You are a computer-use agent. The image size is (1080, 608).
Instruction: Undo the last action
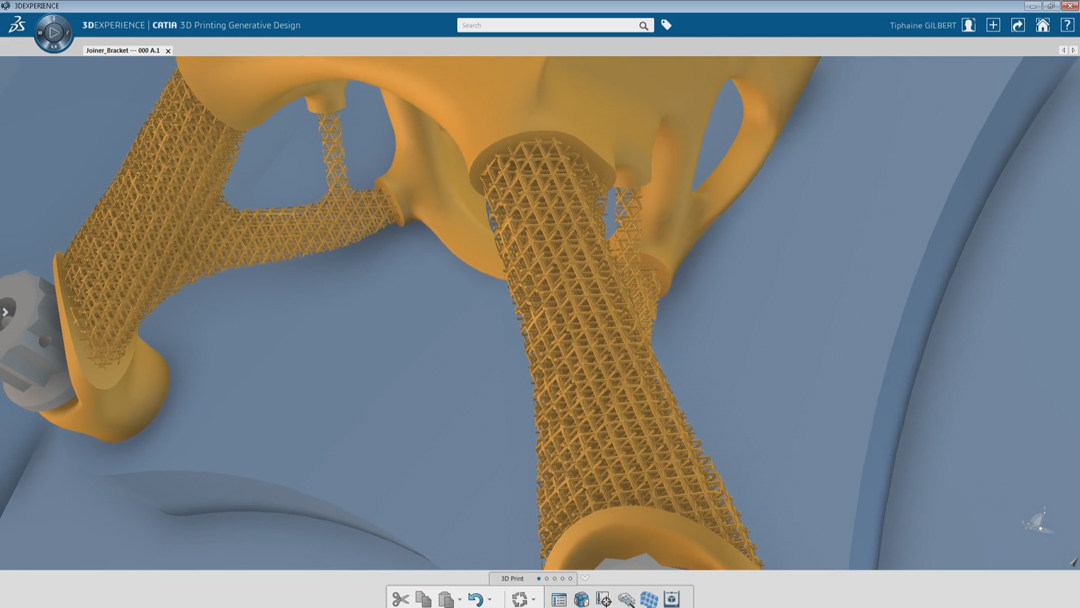coord(475,599)
